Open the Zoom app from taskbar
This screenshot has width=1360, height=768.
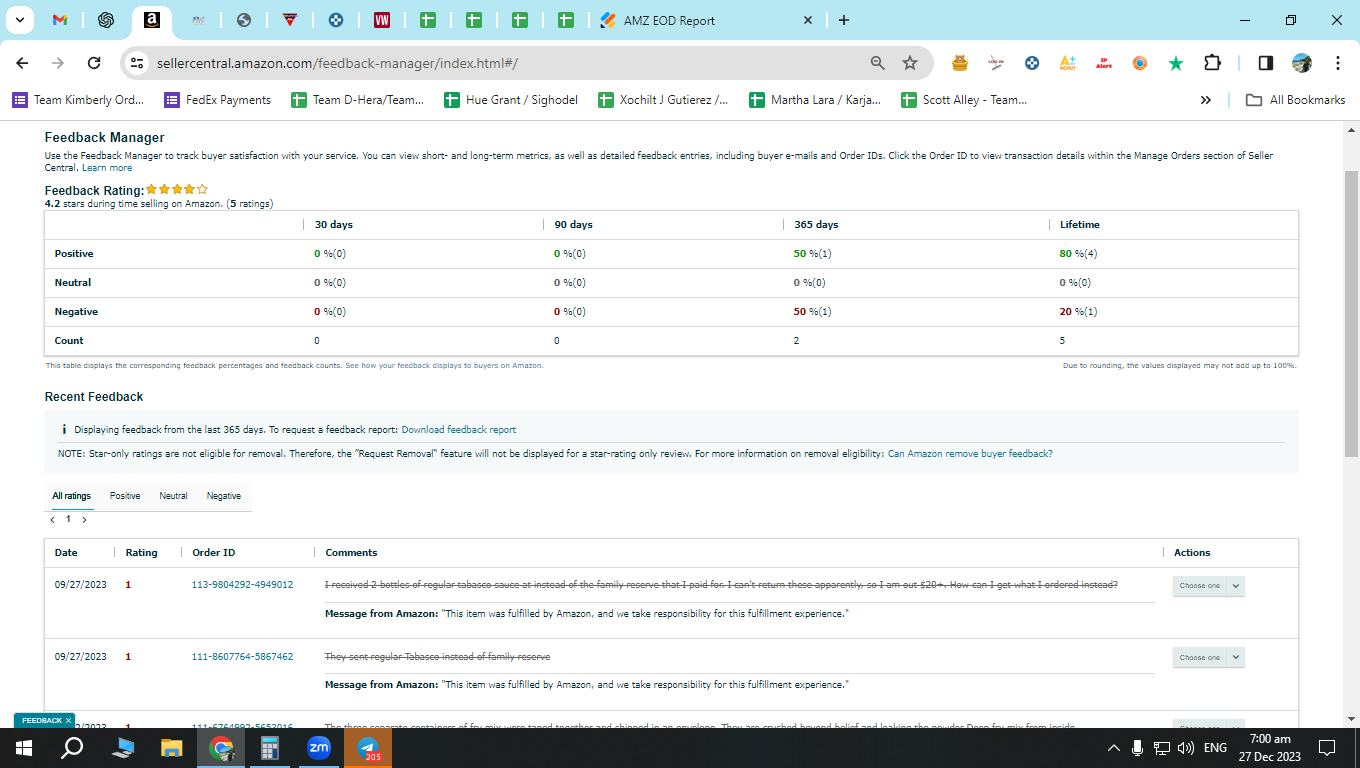click(319, 748)
